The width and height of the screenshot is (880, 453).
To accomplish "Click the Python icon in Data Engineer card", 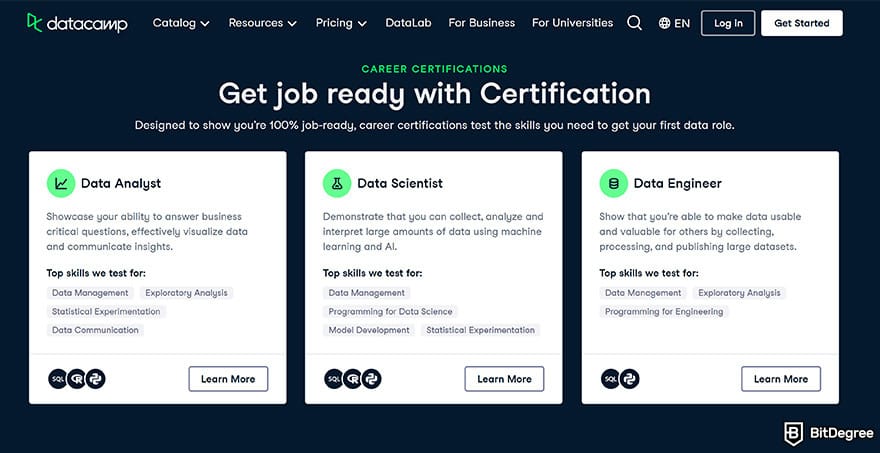I will point(630,379).
